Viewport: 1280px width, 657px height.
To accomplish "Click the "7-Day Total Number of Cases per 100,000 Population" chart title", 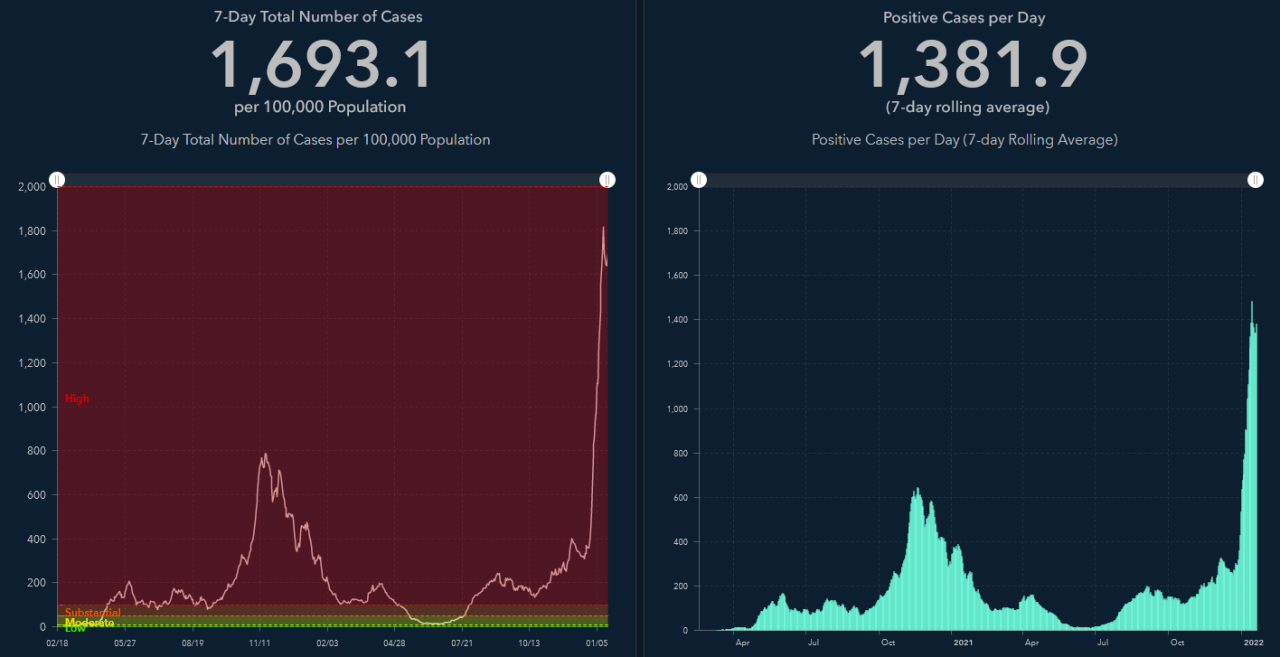I will coord(315,140).
